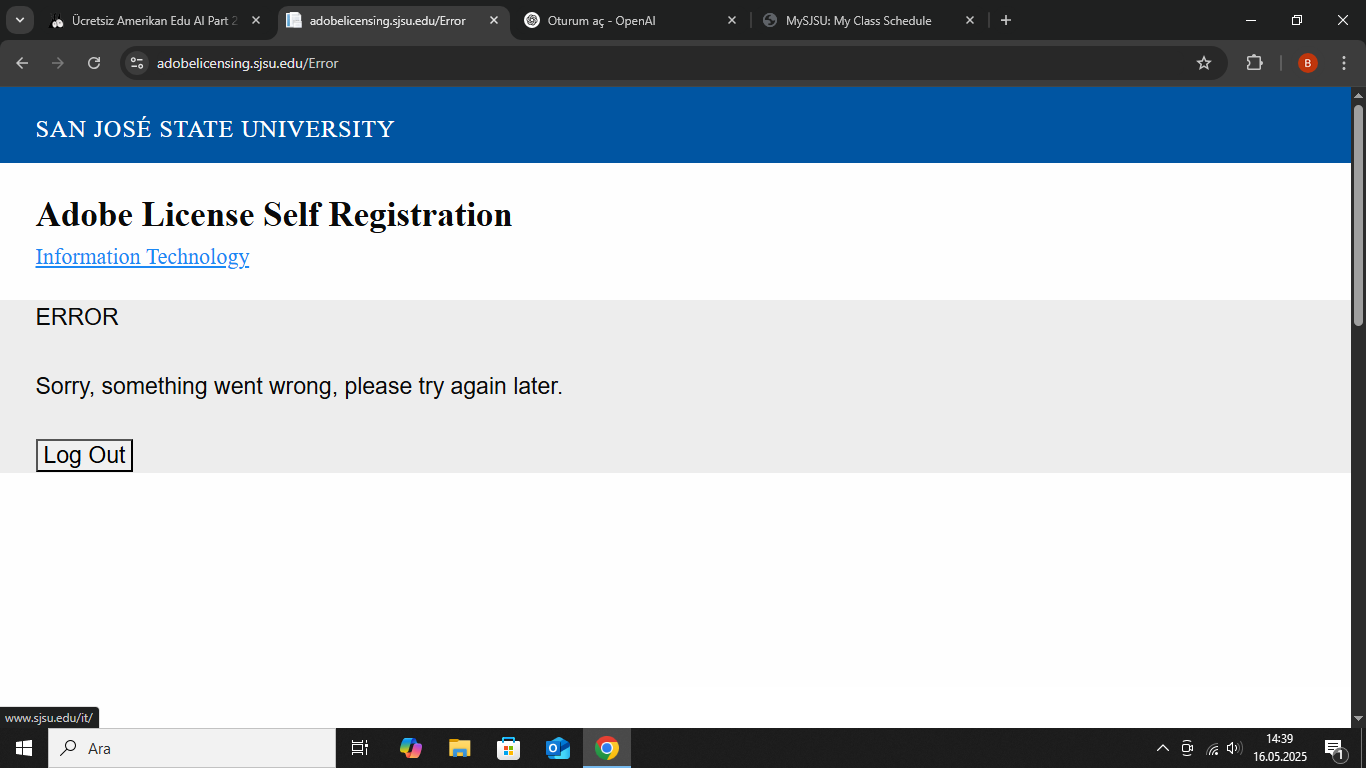Click the Ara taskbar search box
Image resolution: width=1366 pixels, height=768 pixels.
tap(192, 748)
